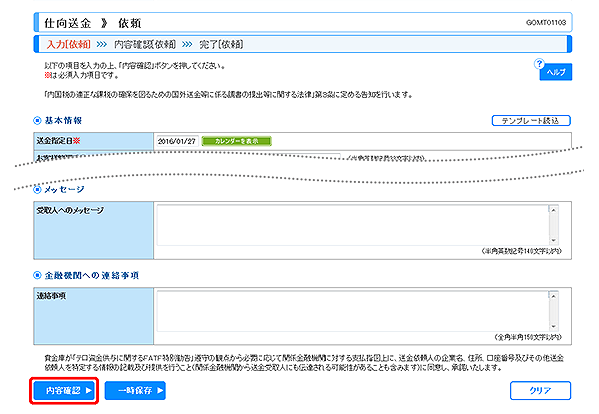Click into 受取人へのメッセージ text area
599x414 pixels.
(353, 225)
